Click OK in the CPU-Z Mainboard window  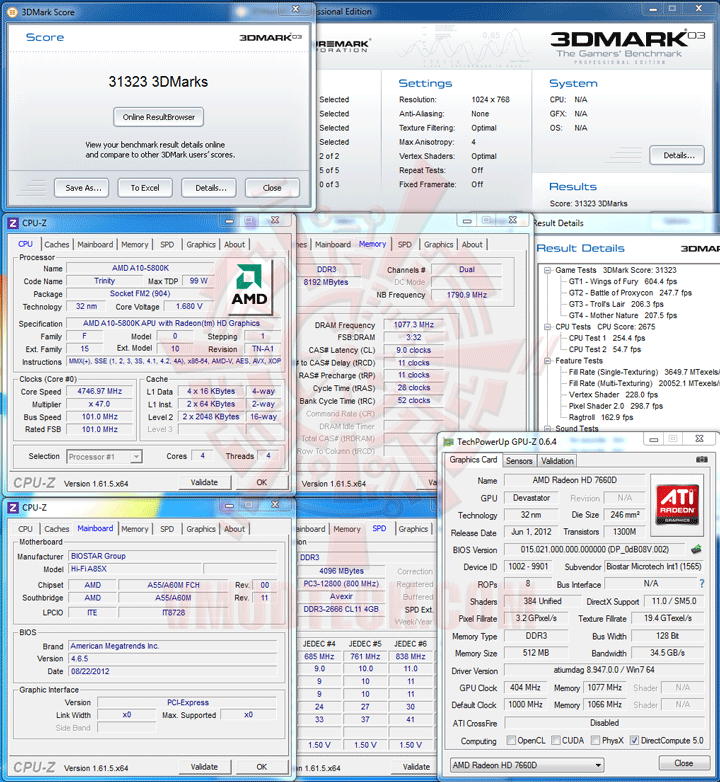pyautogui.click(x=262, y=767)
